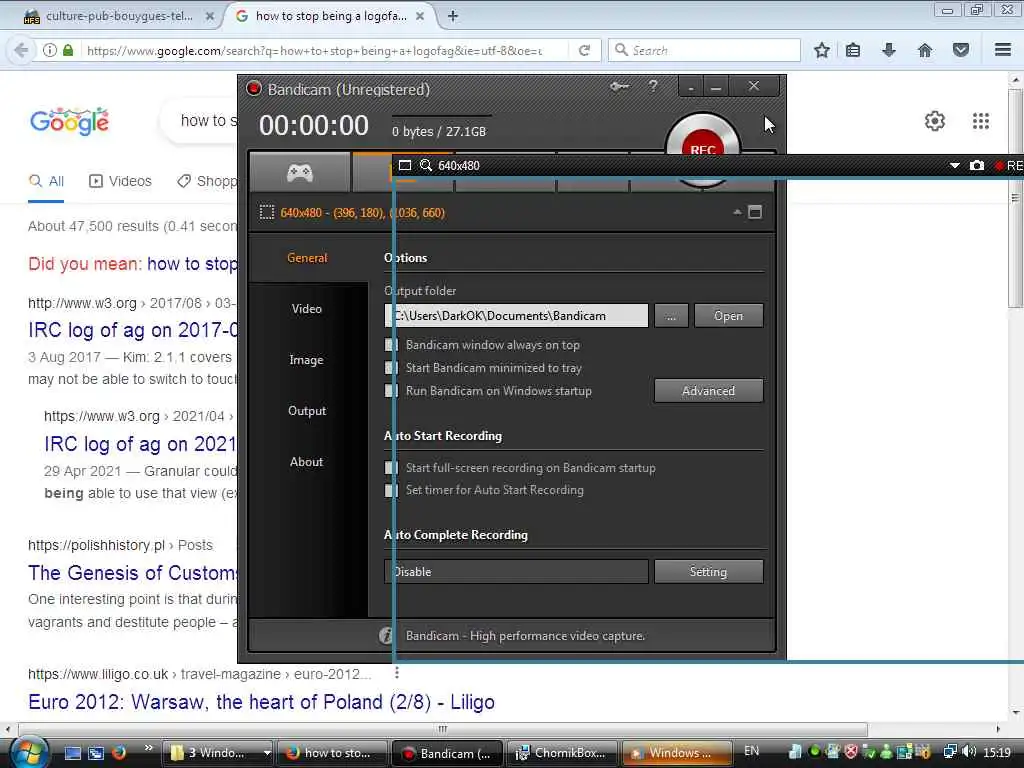Toggle Set timer for Auto Start Recording
Screen dimensions: 1024x768
391,490
